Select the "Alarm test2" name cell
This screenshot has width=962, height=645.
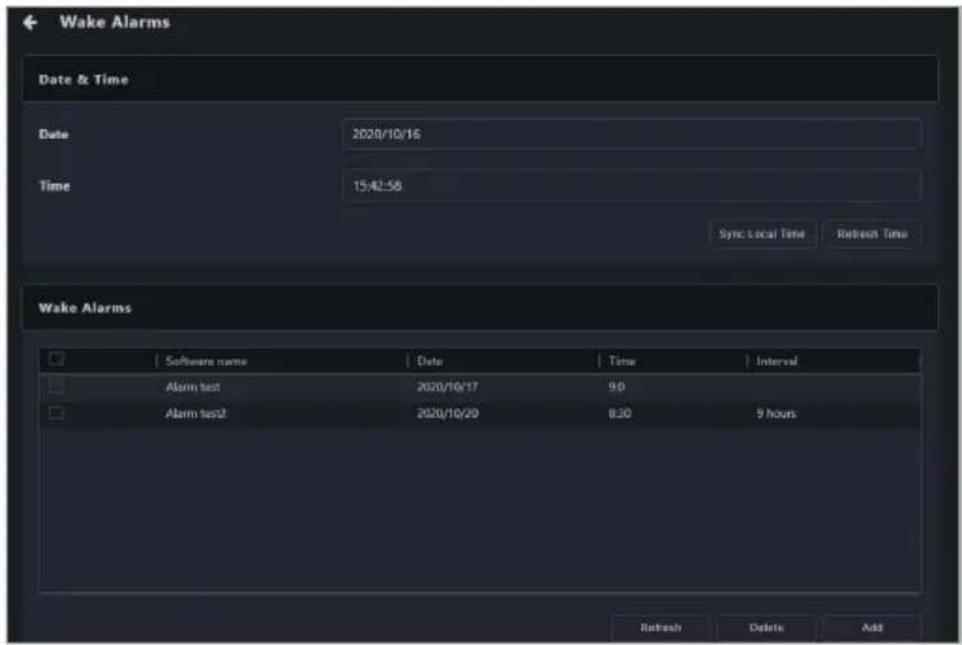point(196,413)
